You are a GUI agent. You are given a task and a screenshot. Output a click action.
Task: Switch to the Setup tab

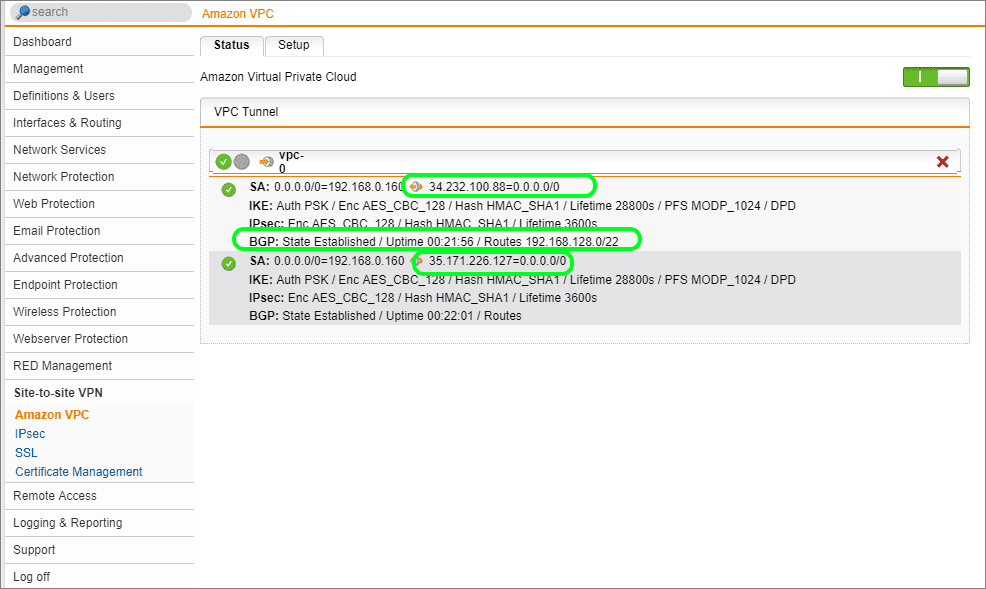294,45
